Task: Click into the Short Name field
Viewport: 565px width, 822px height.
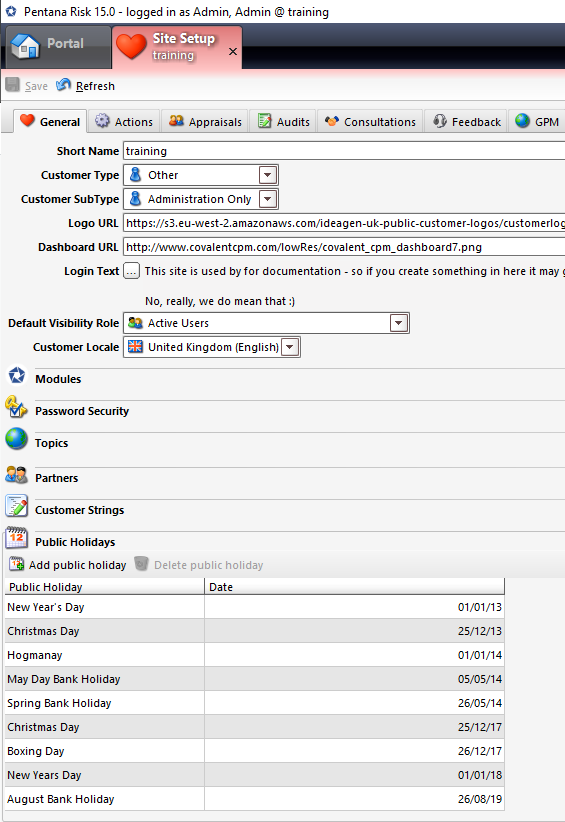Action: tap(344, 151)
